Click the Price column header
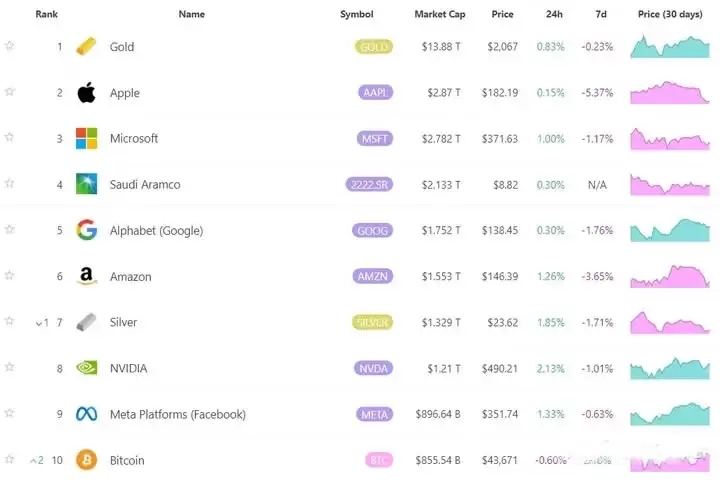The height and width of the screenshot is (480, 720). (502, 15)
